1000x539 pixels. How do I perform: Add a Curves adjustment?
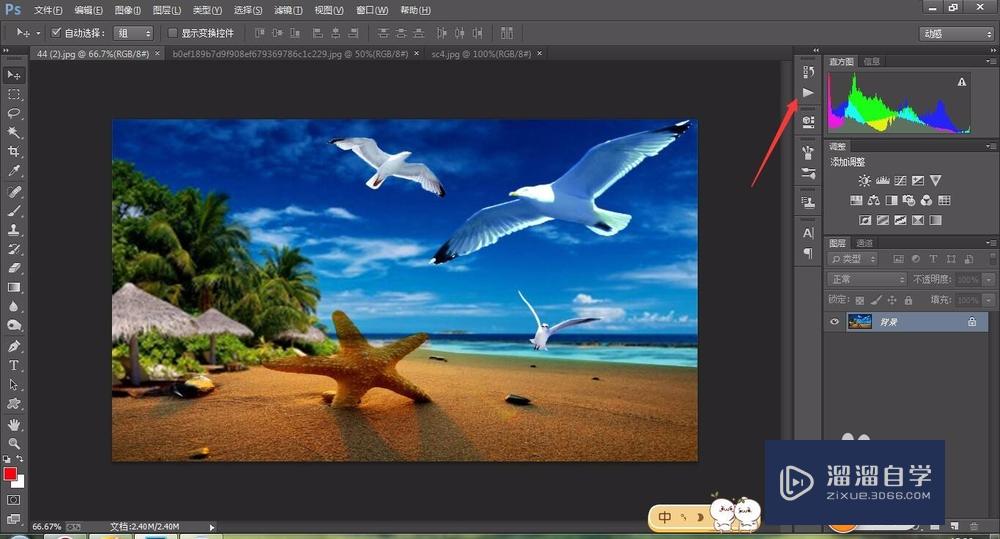[900, 181]
